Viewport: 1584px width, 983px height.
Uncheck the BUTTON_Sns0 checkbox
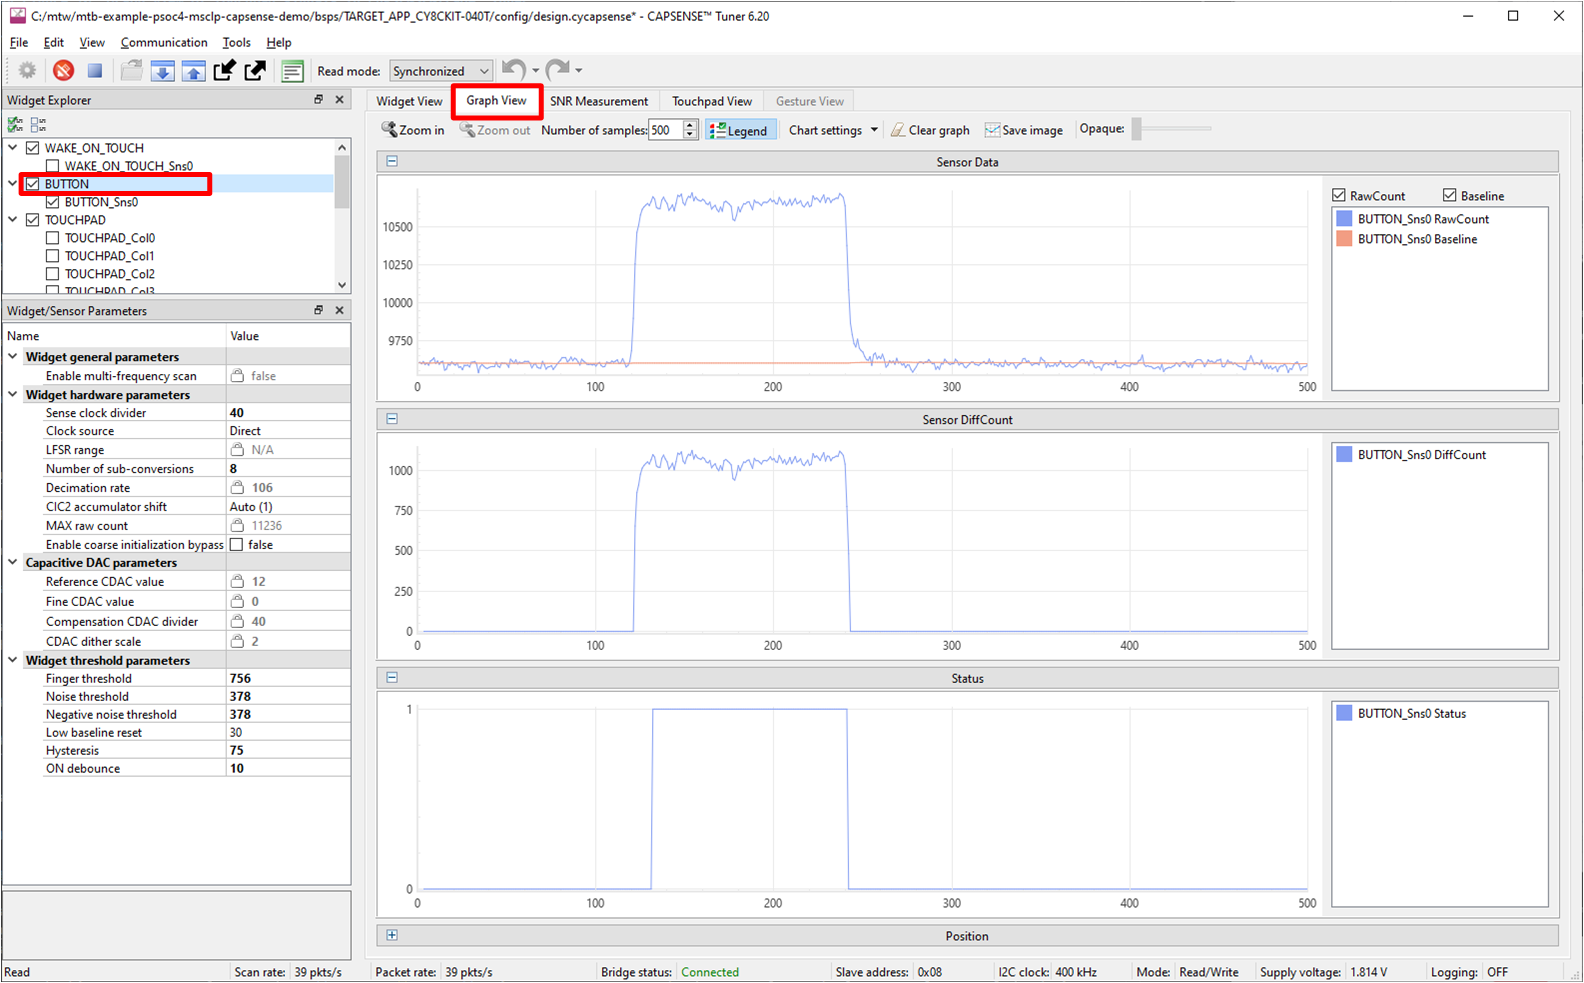pos(53,202)
